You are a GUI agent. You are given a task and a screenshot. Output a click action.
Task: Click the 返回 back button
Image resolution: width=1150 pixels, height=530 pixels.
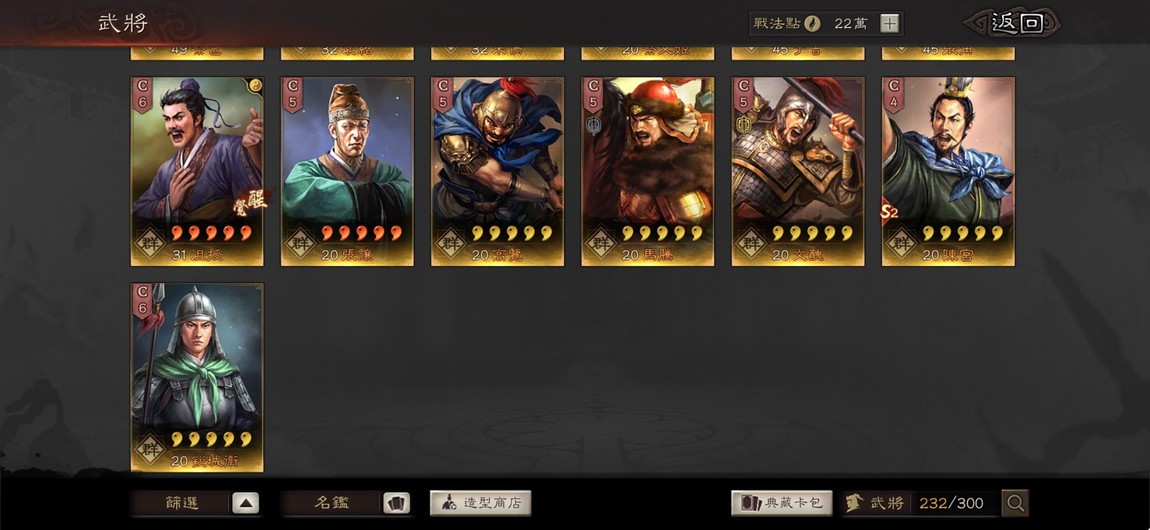(x=1016, y=23)
